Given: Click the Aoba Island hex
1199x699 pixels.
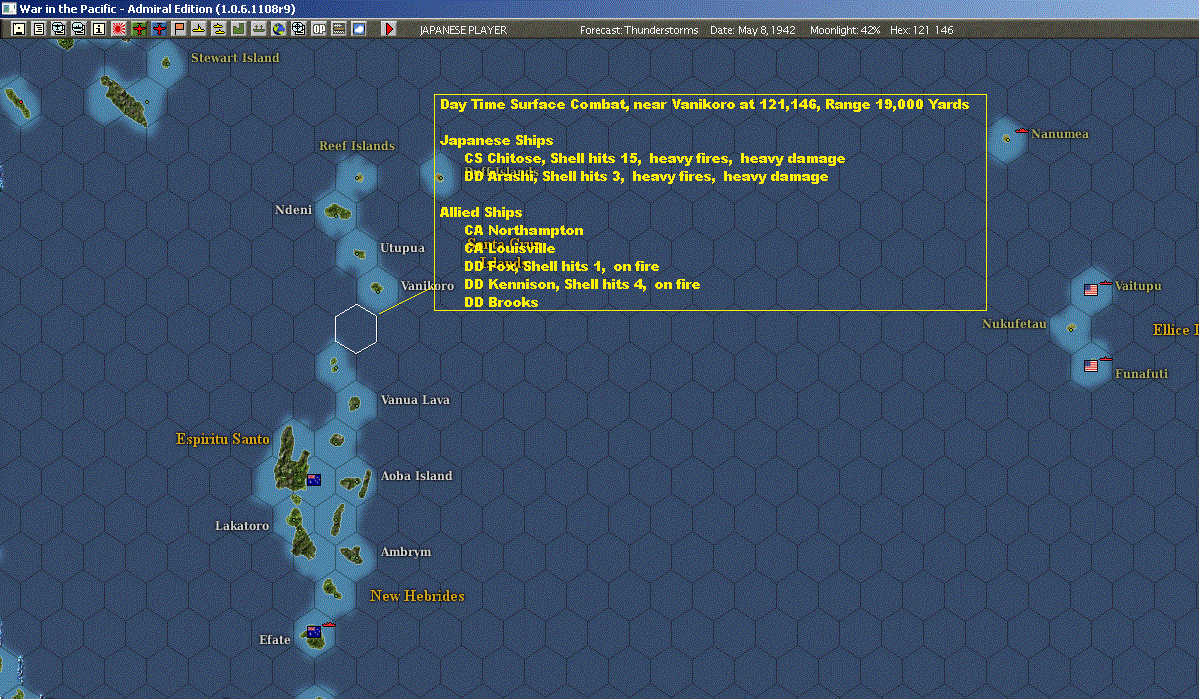Looking at the screenshot, I should click(x=354, y=482).
